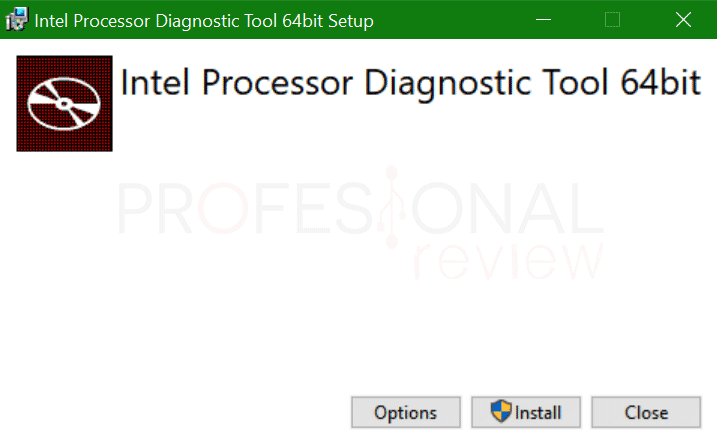The image size is (717, 444).
Task: Minimize the Setup window
Action: (543, 20)
